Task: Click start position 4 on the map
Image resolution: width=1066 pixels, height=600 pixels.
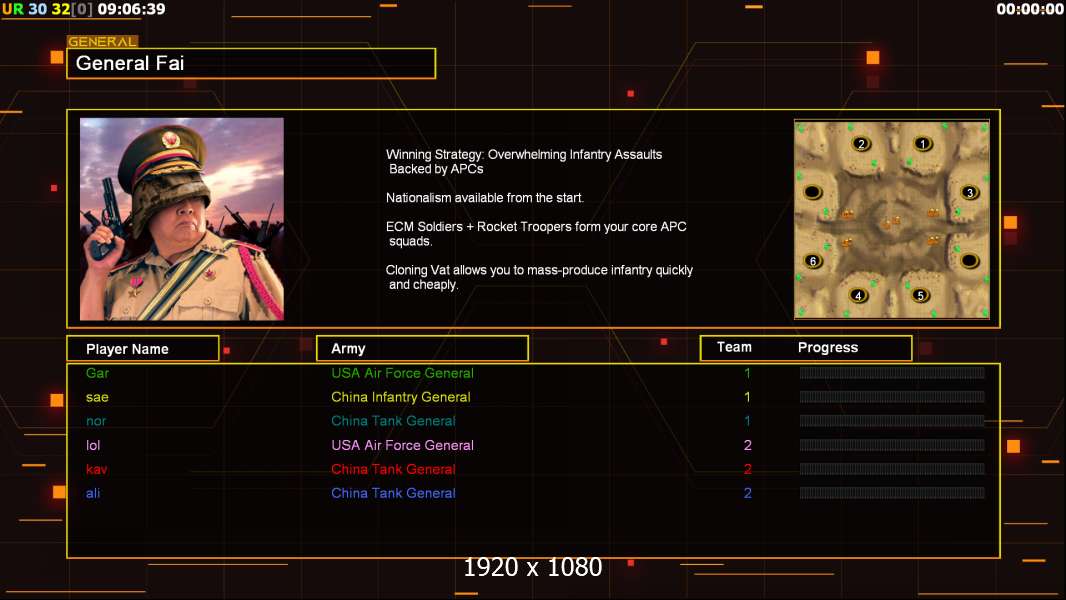Action: pos(859,296)
